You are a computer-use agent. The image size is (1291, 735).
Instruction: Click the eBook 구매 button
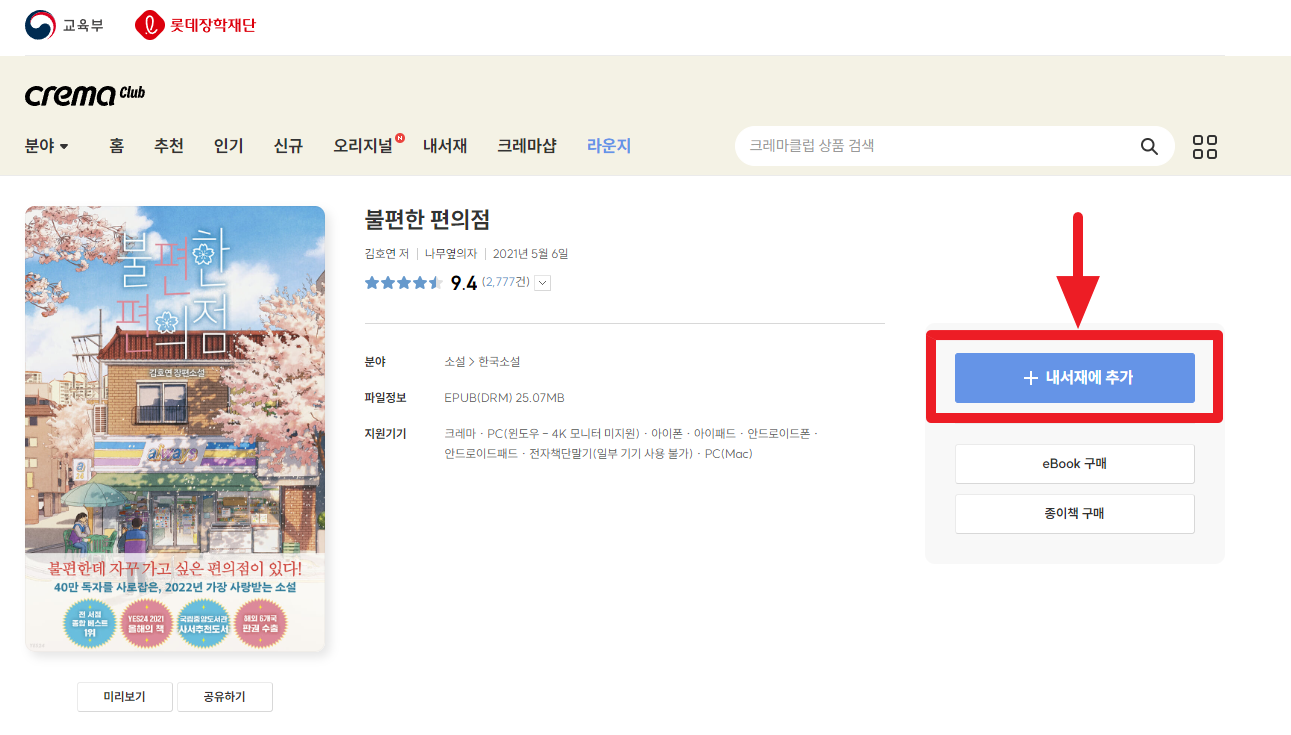(1075, 464)
